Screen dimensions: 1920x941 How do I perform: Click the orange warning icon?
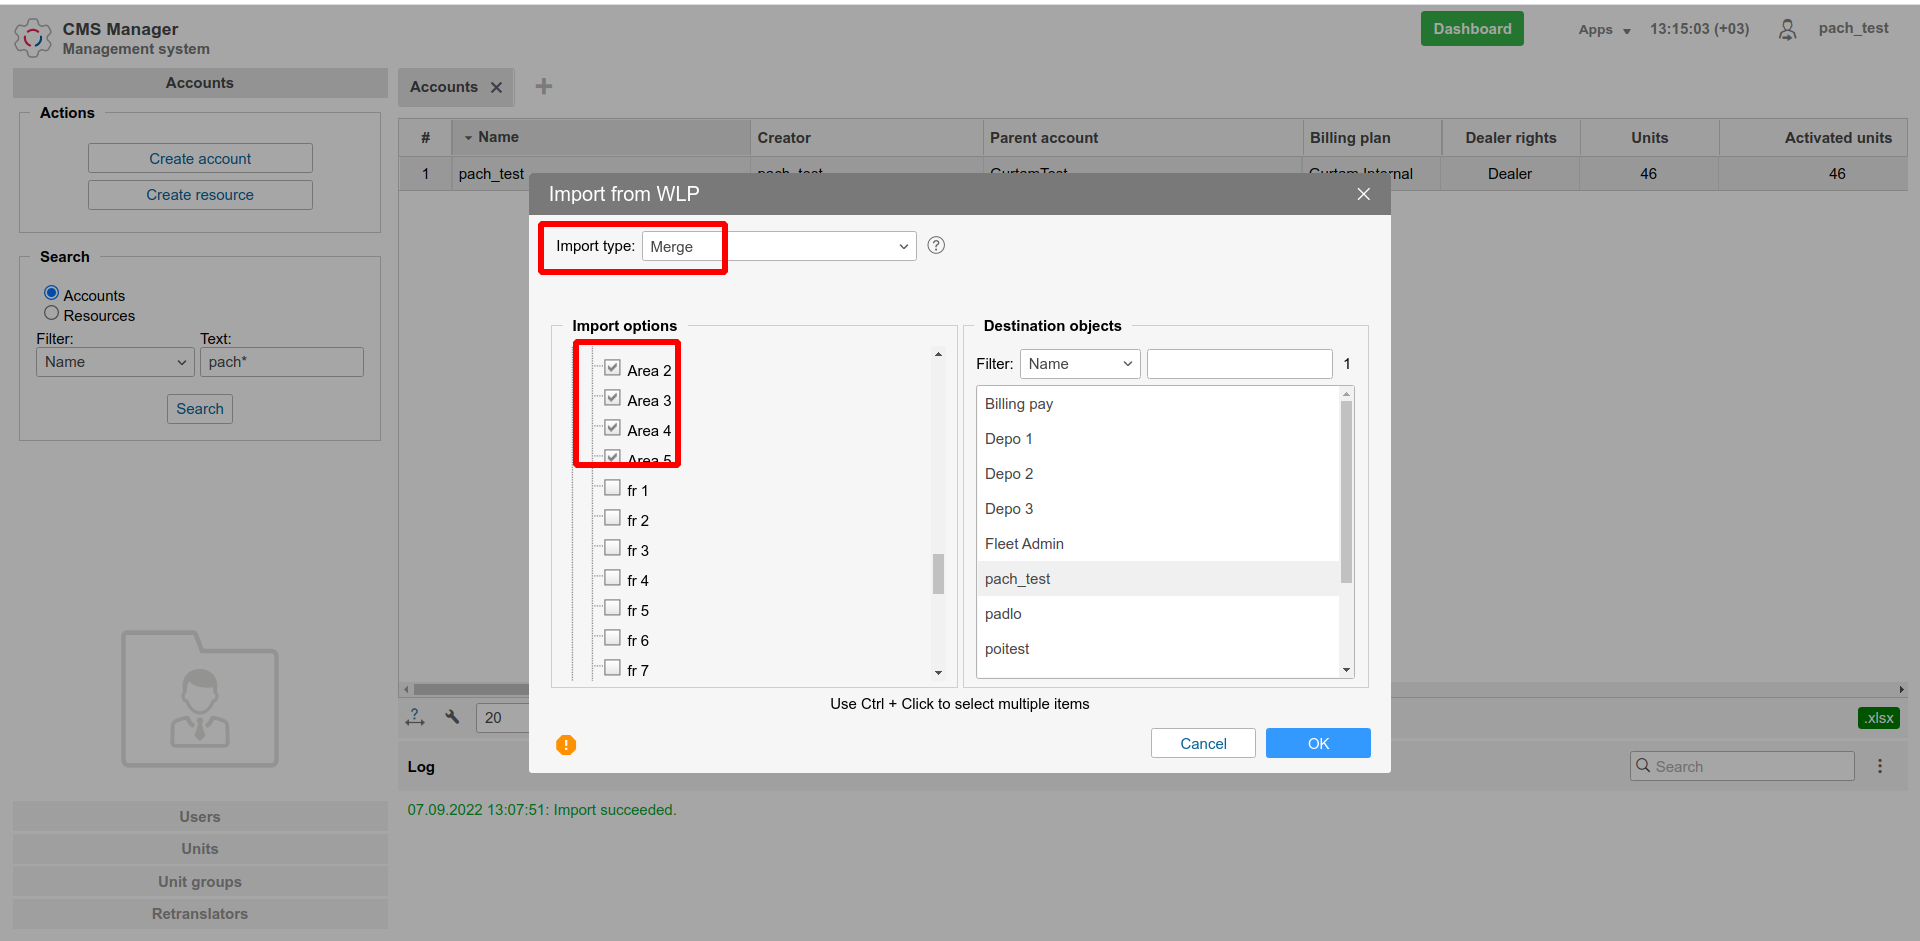(566, 745)
